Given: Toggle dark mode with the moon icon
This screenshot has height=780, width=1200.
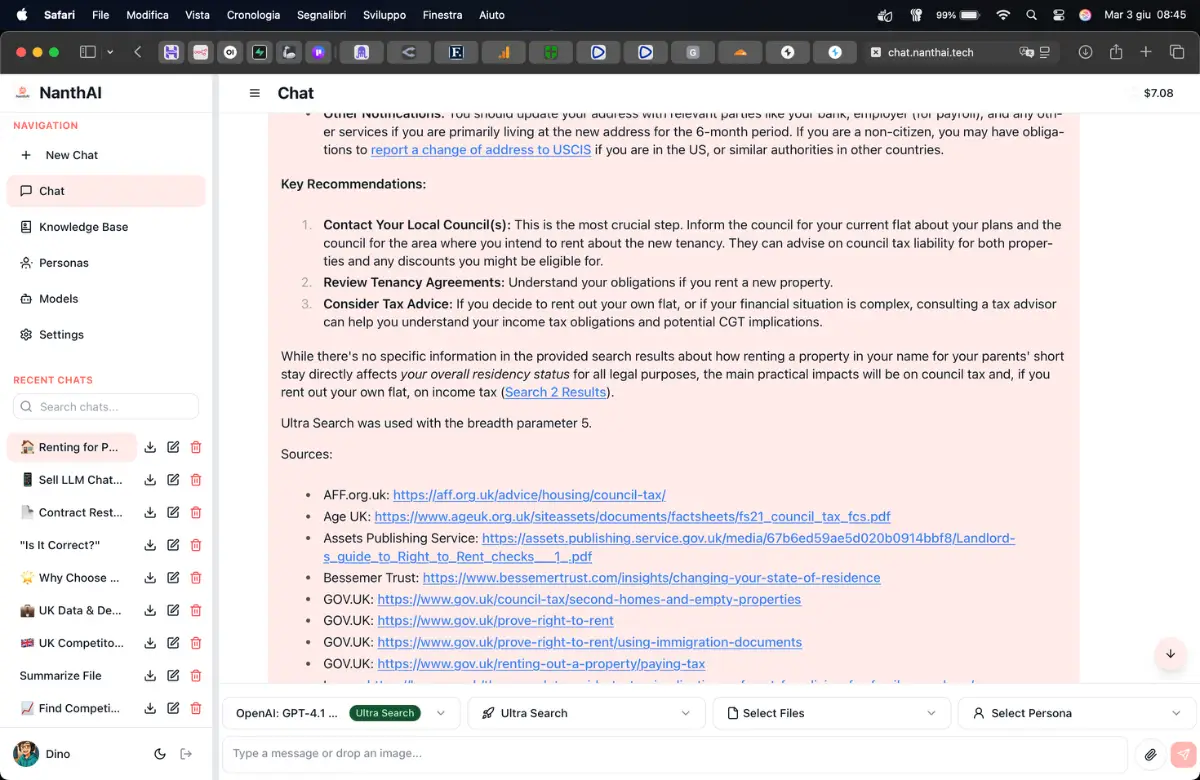Looking at the screenshot, I should coord(160,754).
